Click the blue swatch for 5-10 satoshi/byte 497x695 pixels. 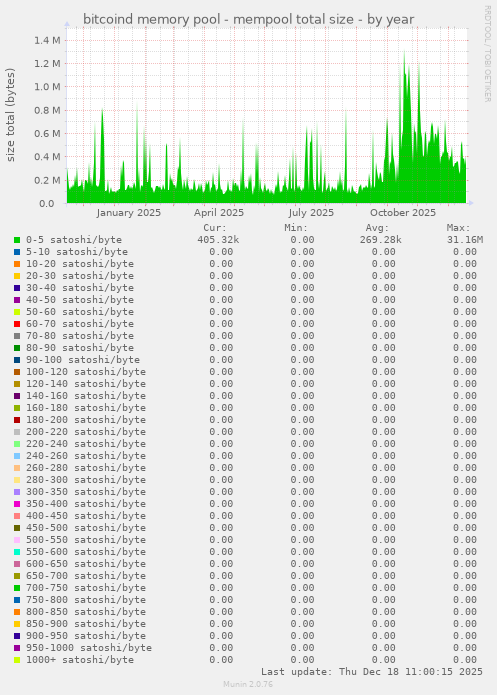[17, 252]
